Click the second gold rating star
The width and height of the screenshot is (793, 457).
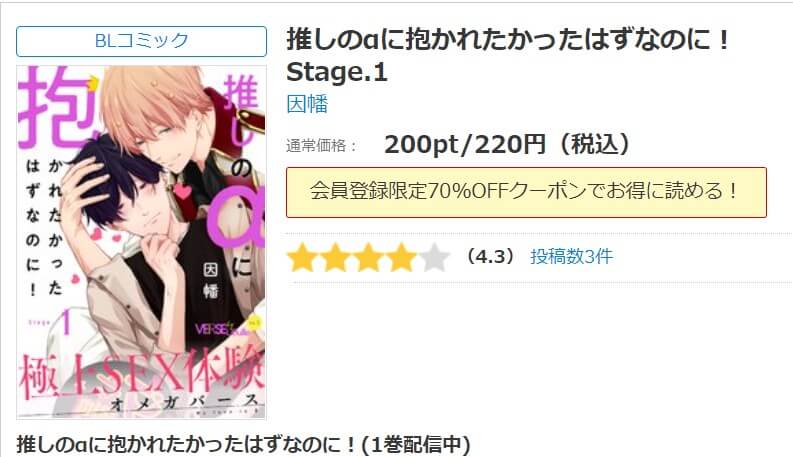point(335,257)
